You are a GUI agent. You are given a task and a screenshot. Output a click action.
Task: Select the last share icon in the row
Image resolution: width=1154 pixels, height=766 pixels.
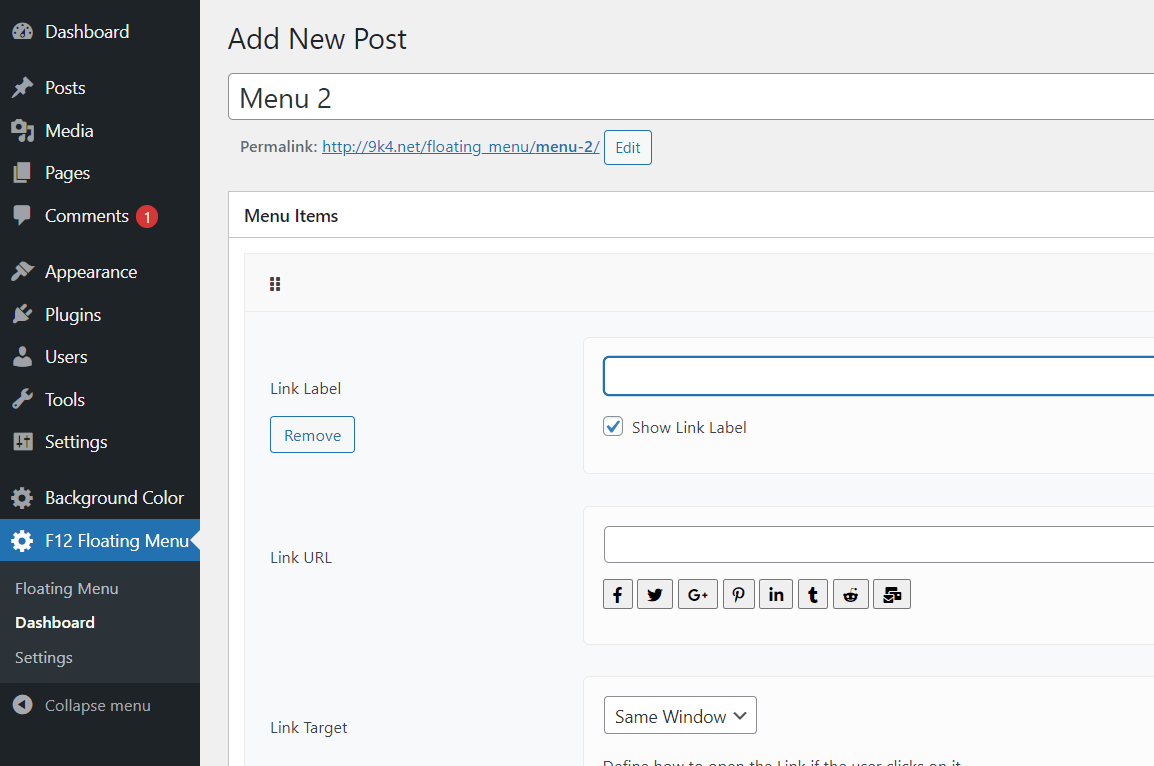891,593
